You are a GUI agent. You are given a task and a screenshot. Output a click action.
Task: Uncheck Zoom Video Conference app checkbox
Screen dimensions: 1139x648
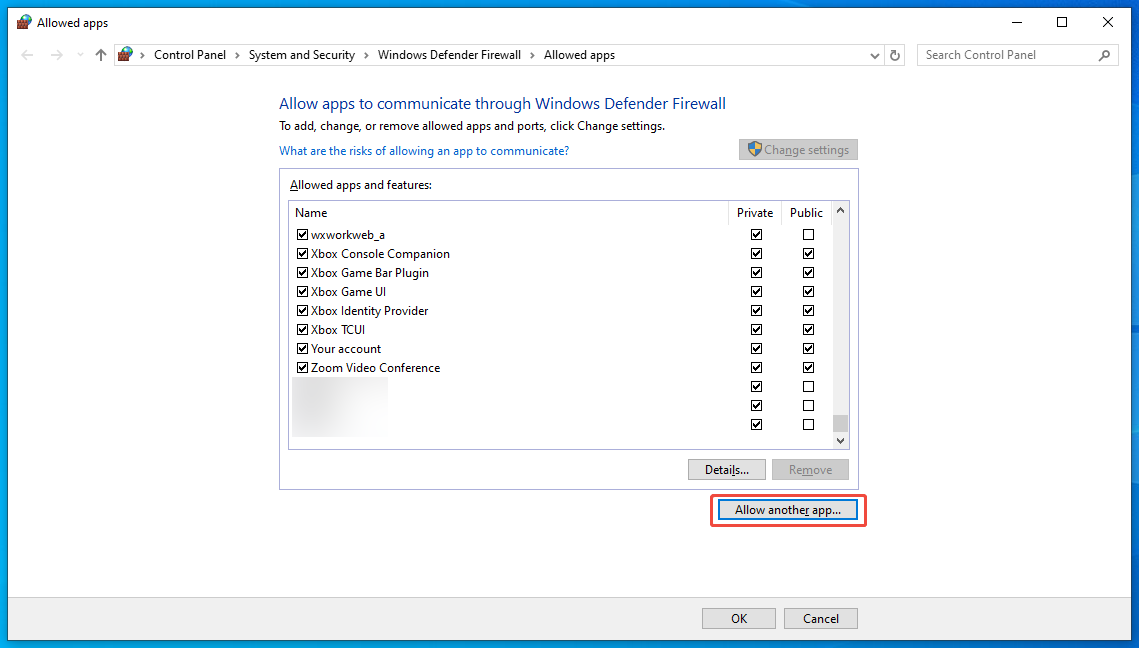click(x=302, y=368)
